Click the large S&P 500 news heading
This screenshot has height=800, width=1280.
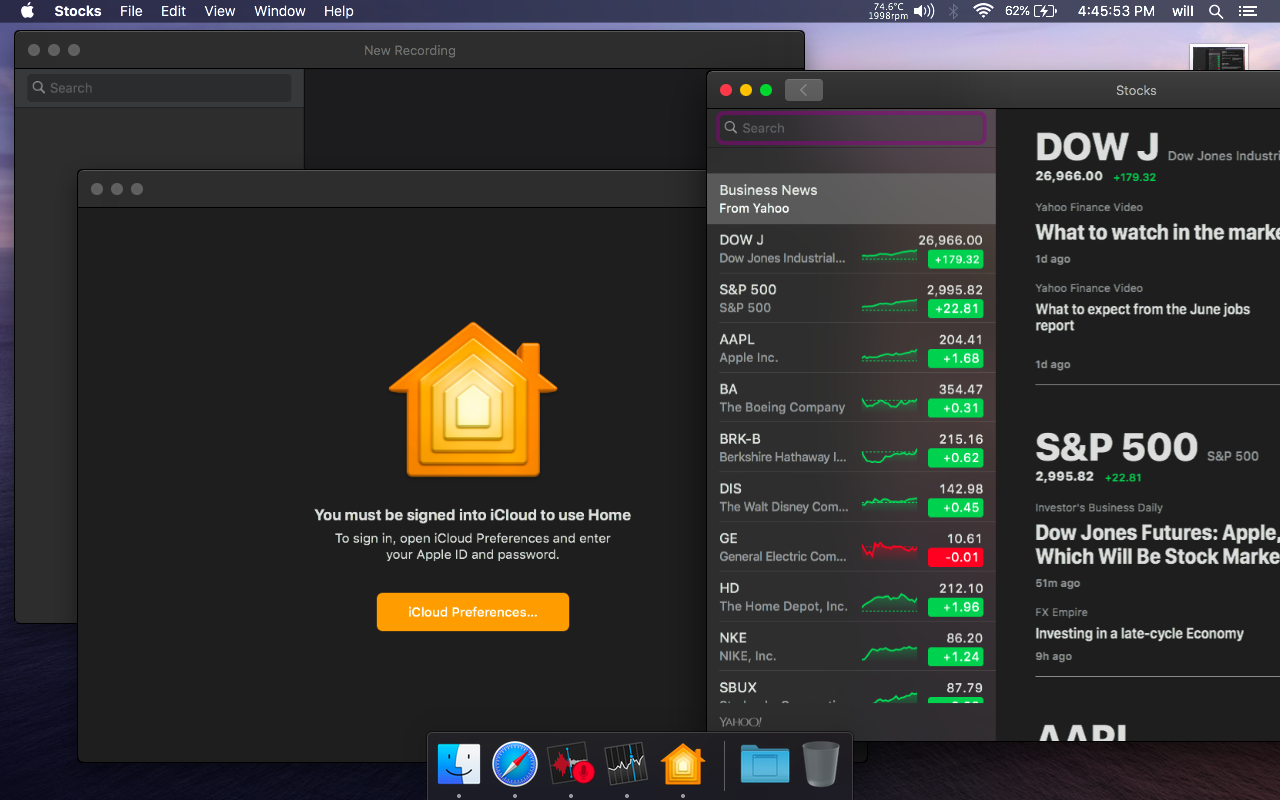pos(1116,447)
